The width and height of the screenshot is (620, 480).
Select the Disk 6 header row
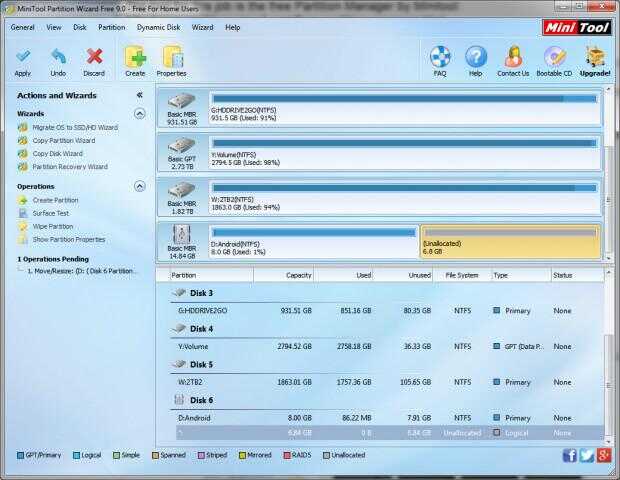click(x=388, y=400)
